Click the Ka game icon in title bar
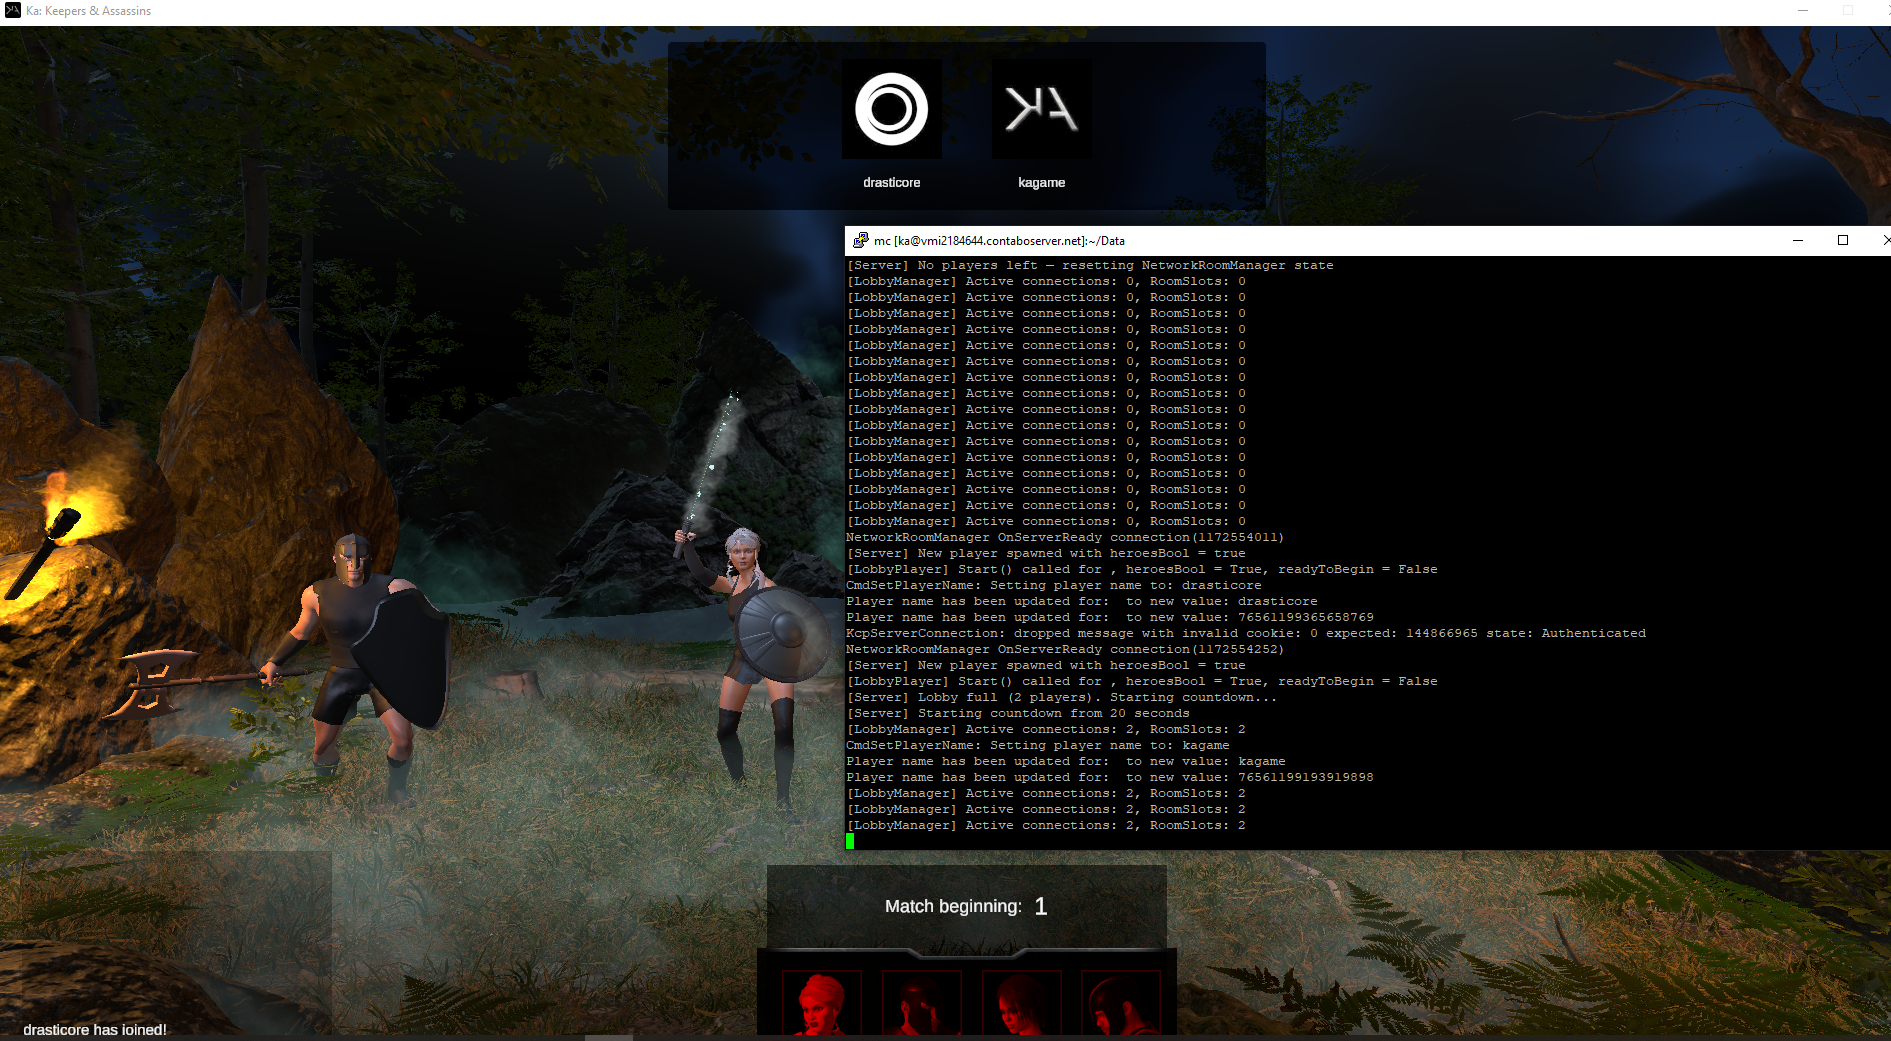The width and height of the screenshot is (1891, 1041). (12, 11)
